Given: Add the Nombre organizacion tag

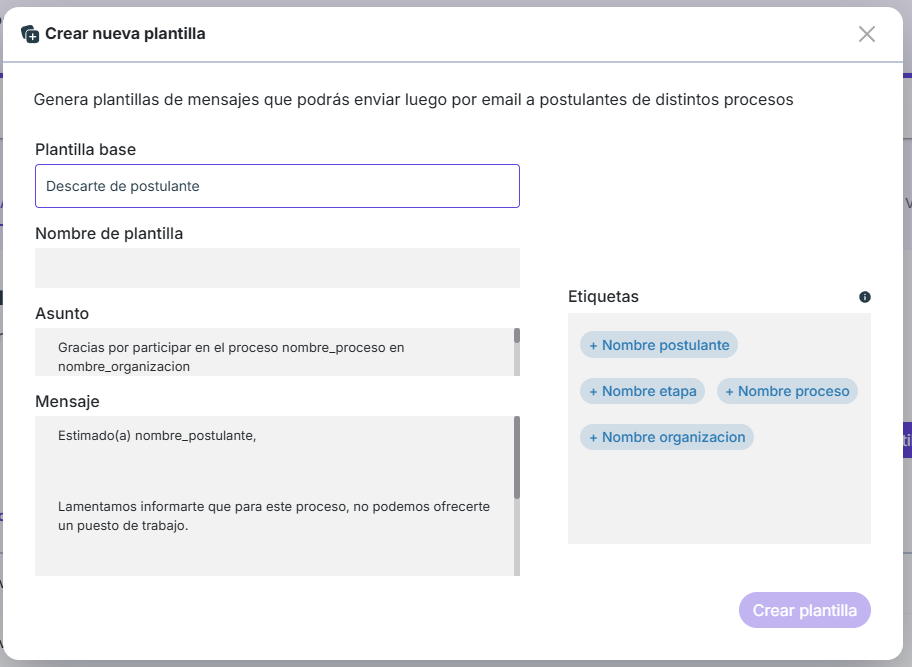Looking at the screenshot, I should pos(667,437).
